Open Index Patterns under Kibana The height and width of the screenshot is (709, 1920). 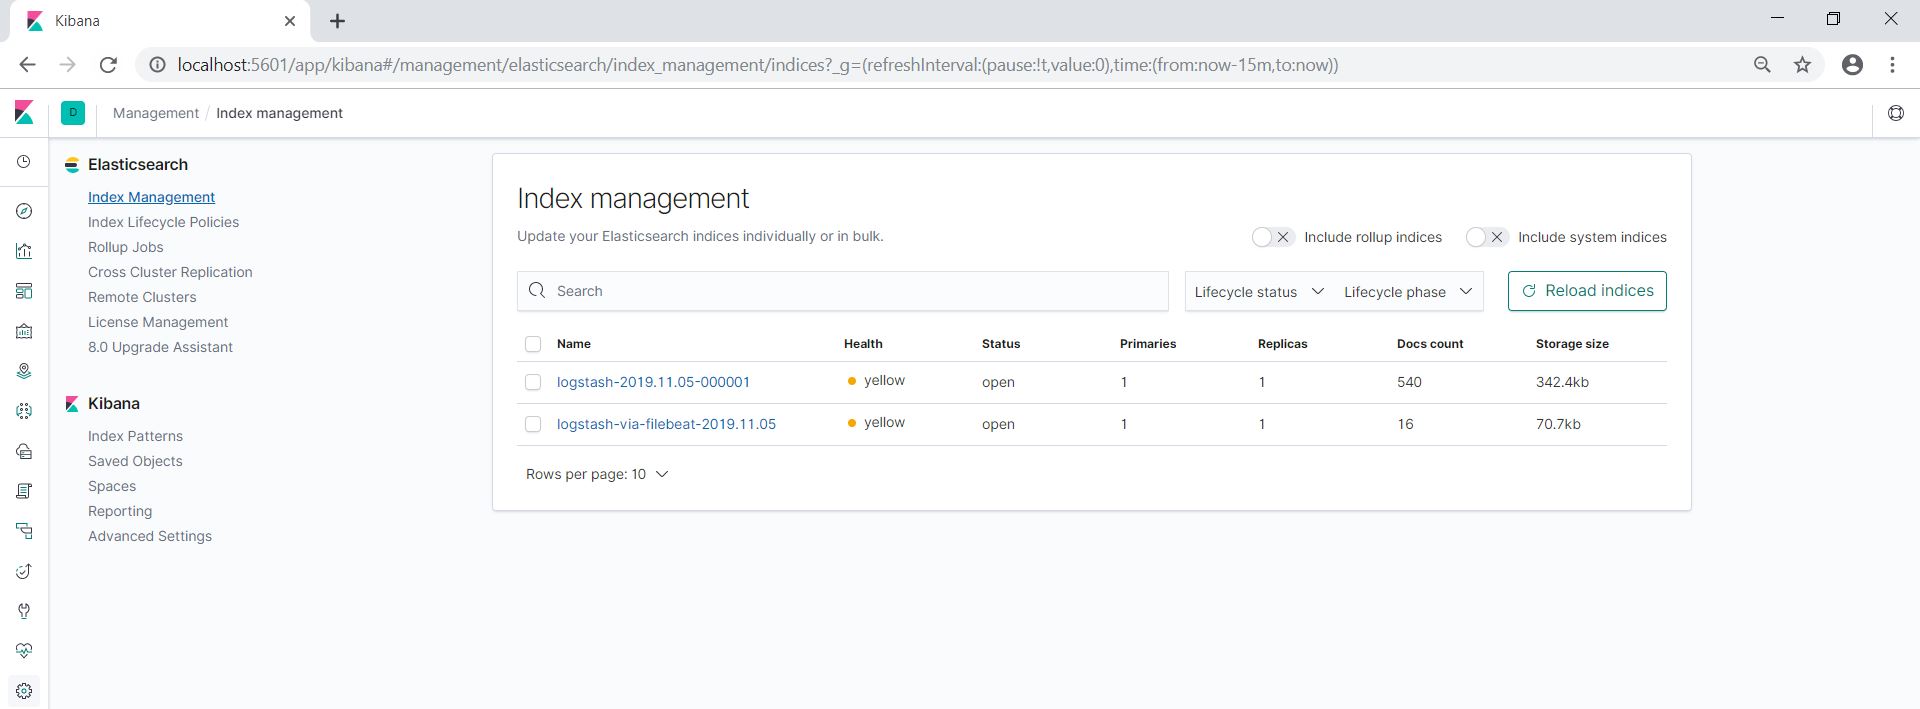135,436
